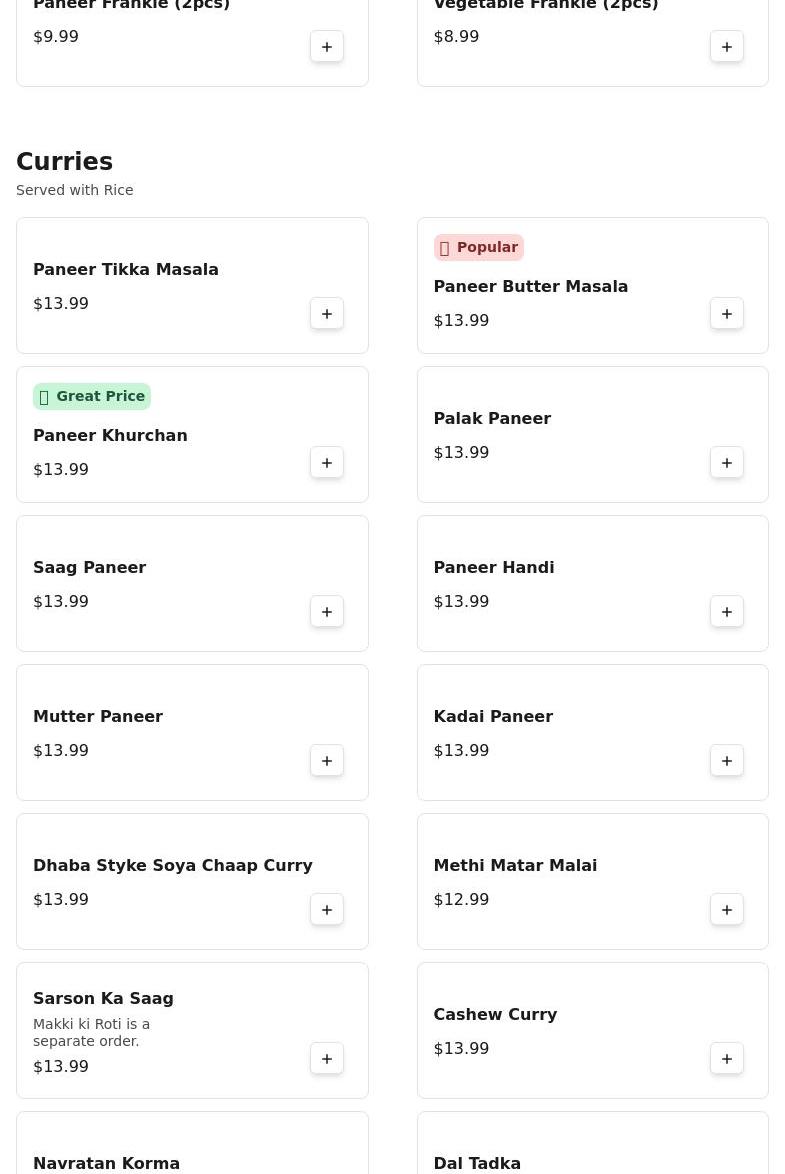Click plus button for Paneer Khurchan

pos(327,463)
